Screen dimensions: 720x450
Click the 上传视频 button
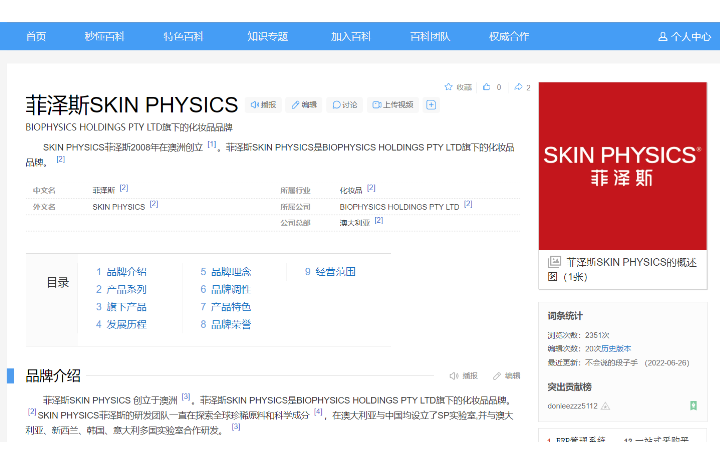[x=393, y=105]
